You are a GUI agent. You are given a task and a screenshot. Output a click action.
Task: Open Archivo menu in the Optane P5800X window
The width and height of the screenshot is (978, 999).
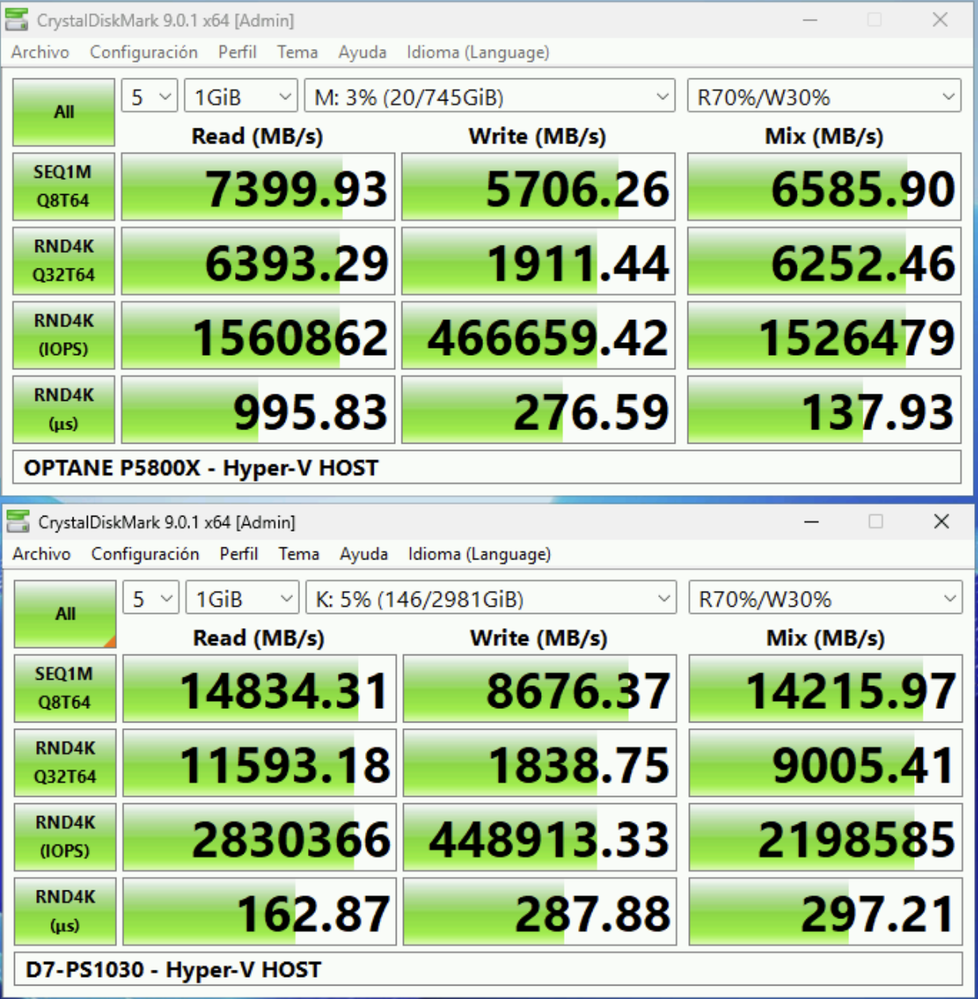pos(40,52)
